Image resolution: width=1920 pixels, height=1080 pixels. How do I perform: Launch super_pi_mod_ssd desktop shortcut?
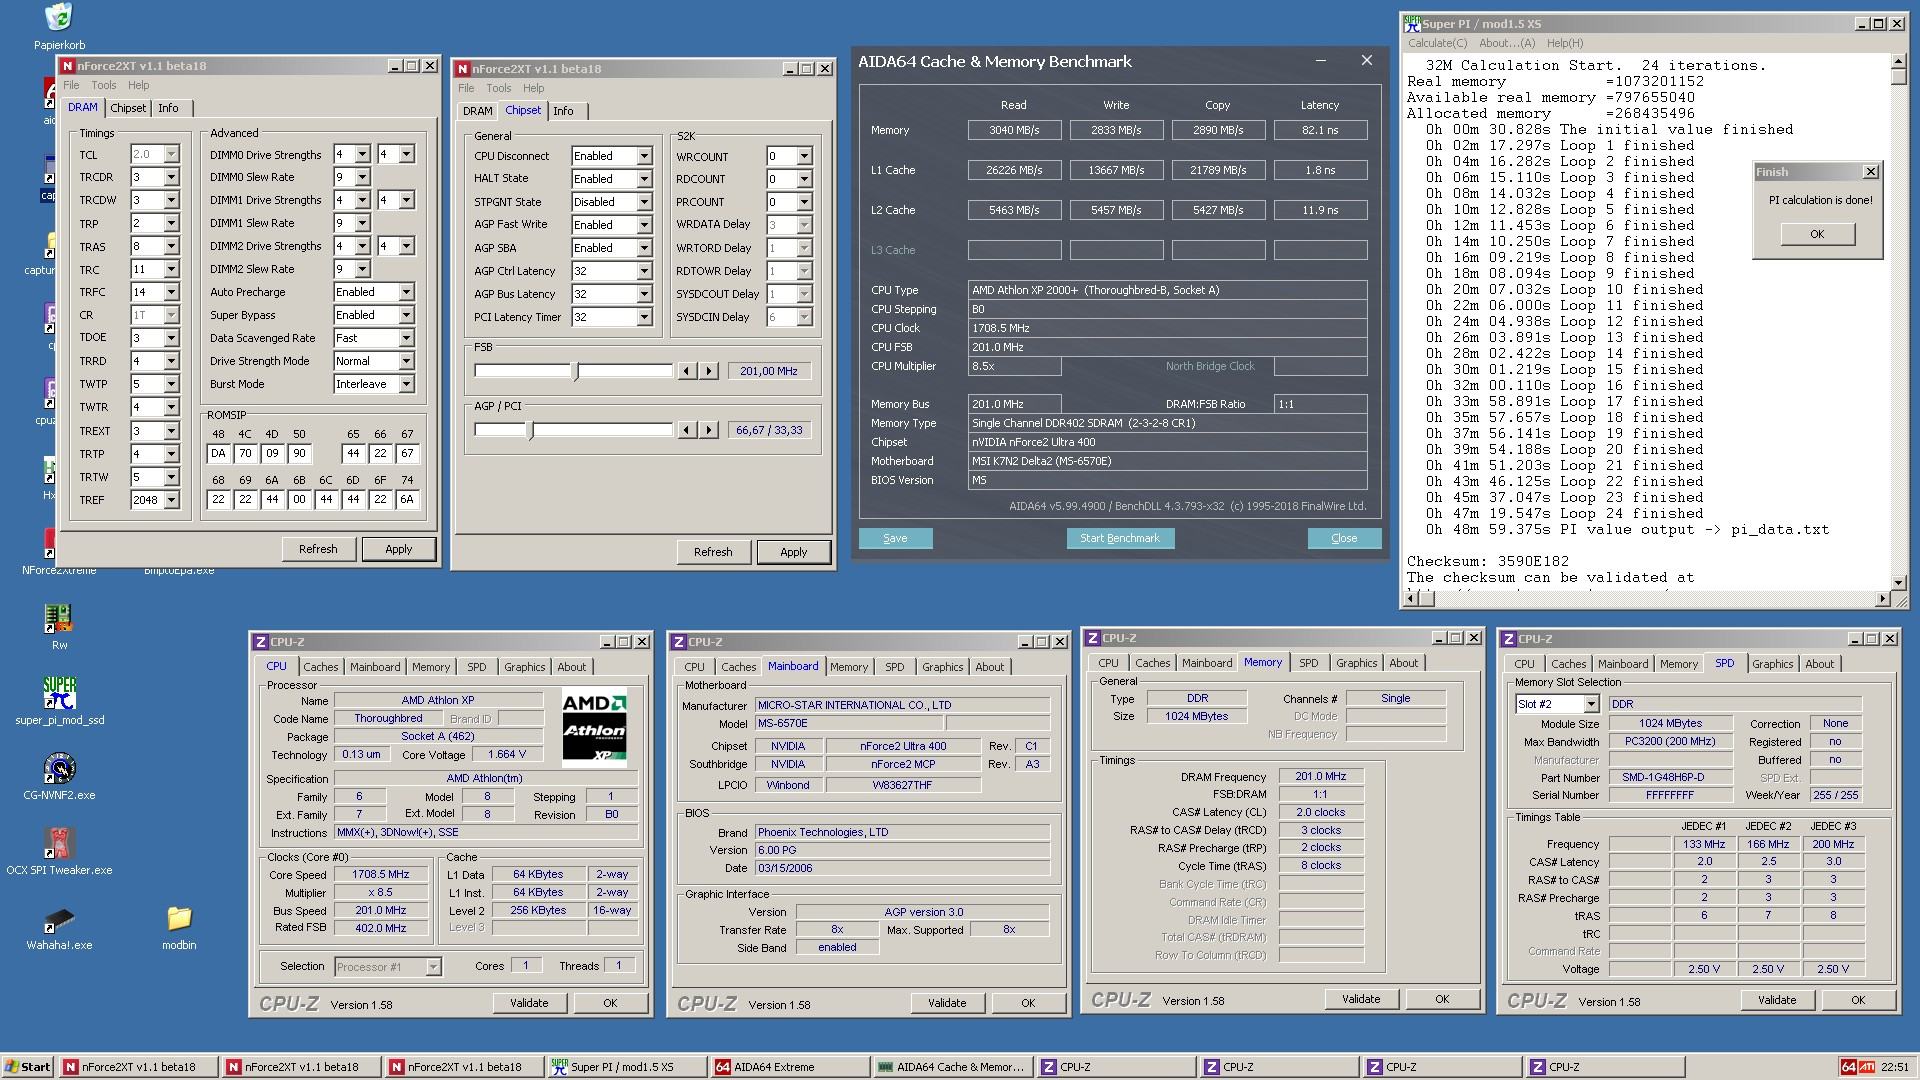pos(59,700)
